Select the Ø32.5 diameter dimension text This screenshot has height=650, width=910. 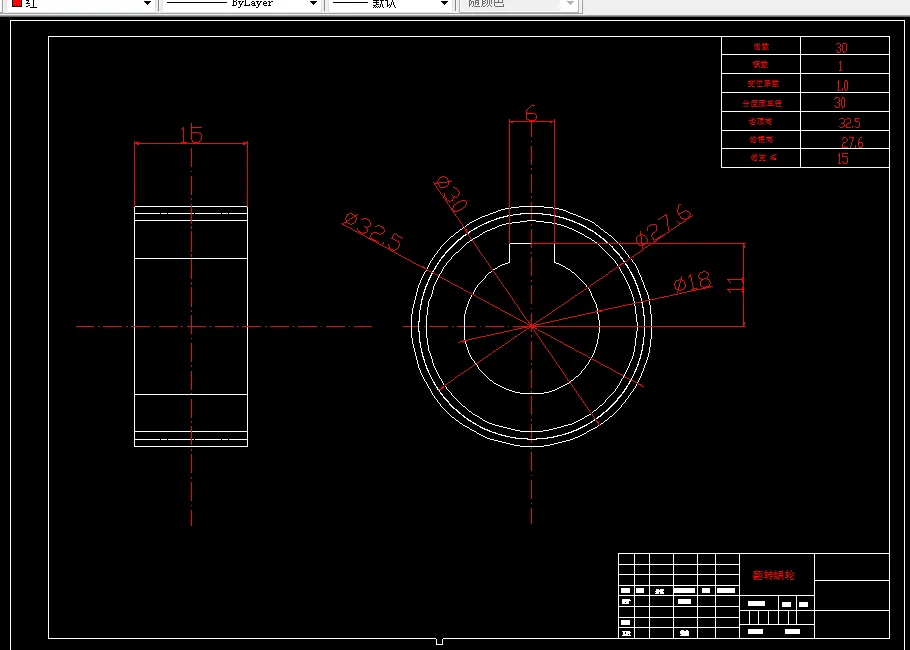click(372, 232)
